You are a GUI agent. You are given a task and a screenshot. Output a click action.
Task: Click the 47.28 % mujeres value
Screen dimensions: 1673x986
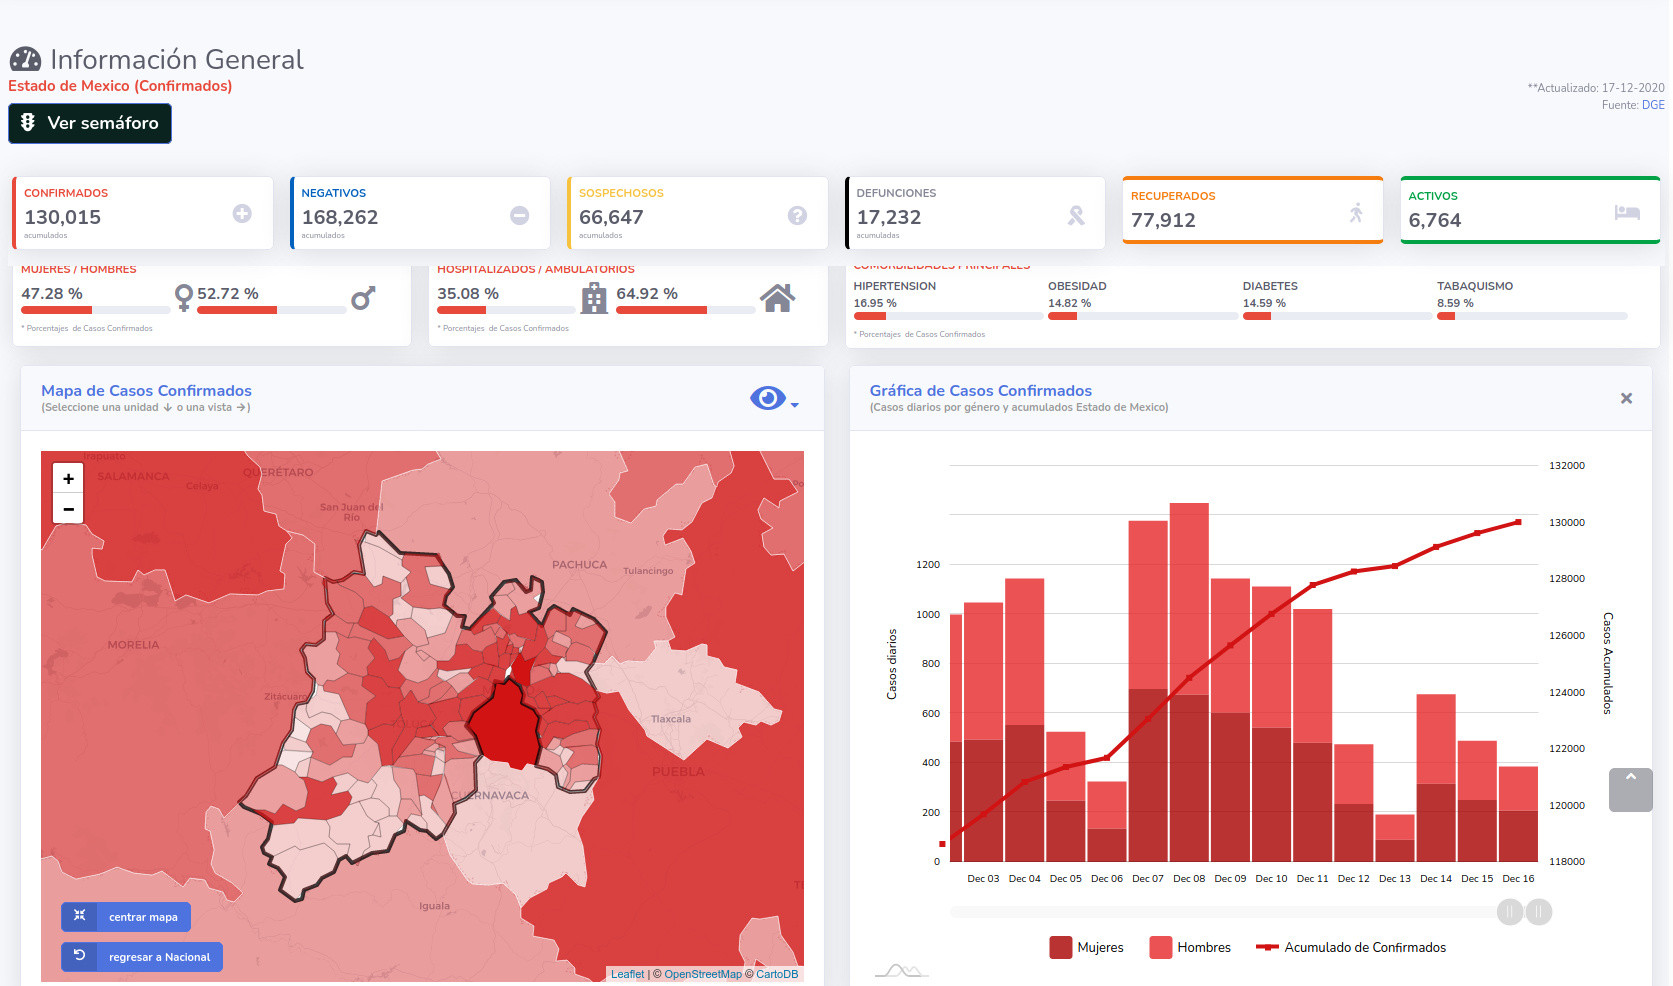[52, 293]
